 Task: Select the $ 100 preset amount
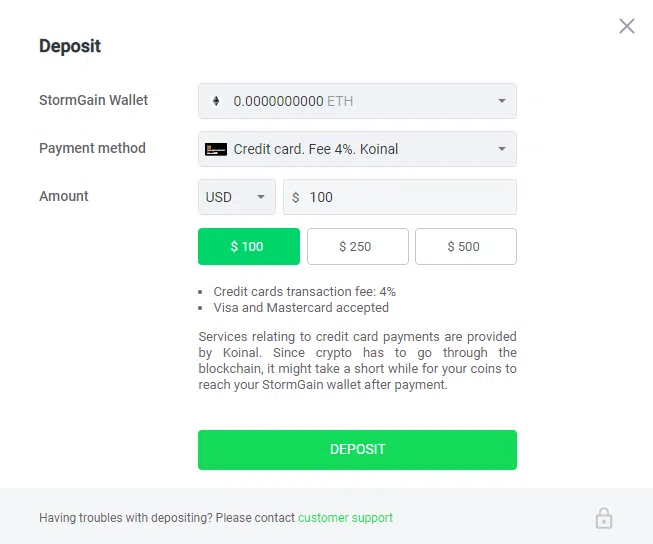coord(248,246)
